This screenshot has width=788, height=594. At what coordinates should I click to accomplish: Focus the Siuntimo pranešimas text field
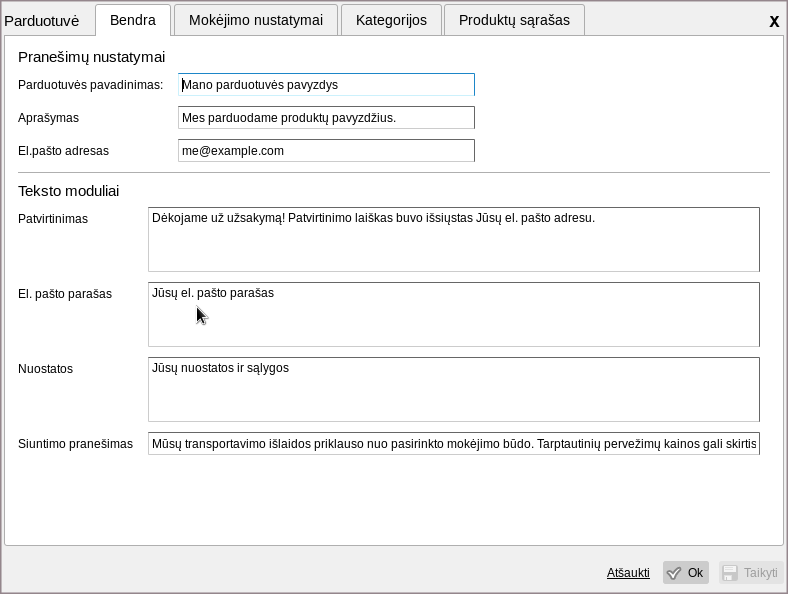pos(453,444)
